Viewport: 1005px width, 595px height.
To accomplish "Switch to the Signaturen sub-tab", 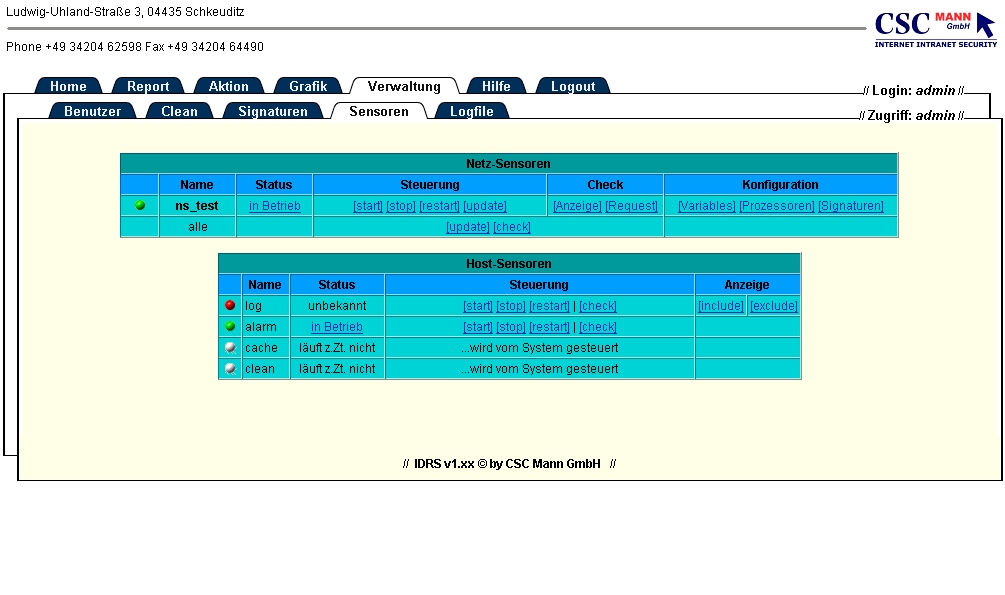I will [273, 111].
